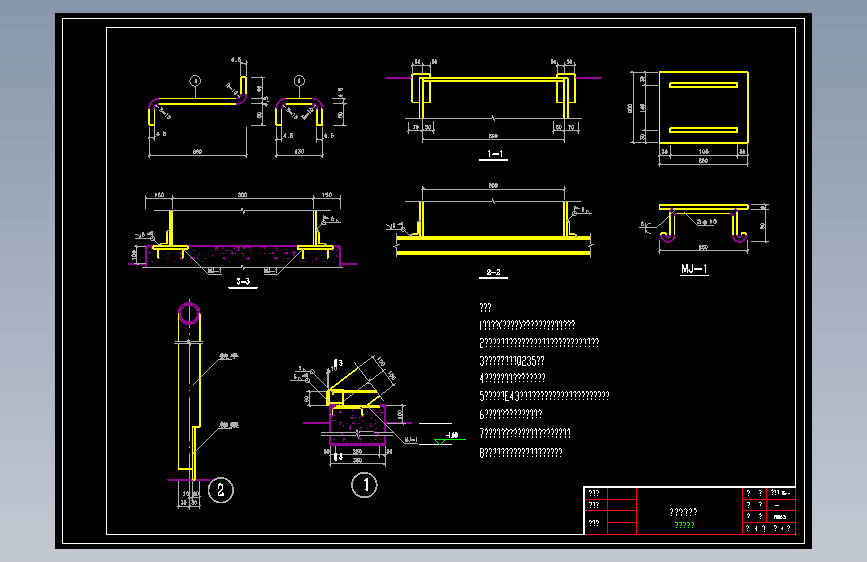867x562 pixels.
Task: Click the magenta pipe circle atop detail 2
Action: (189, 313)
